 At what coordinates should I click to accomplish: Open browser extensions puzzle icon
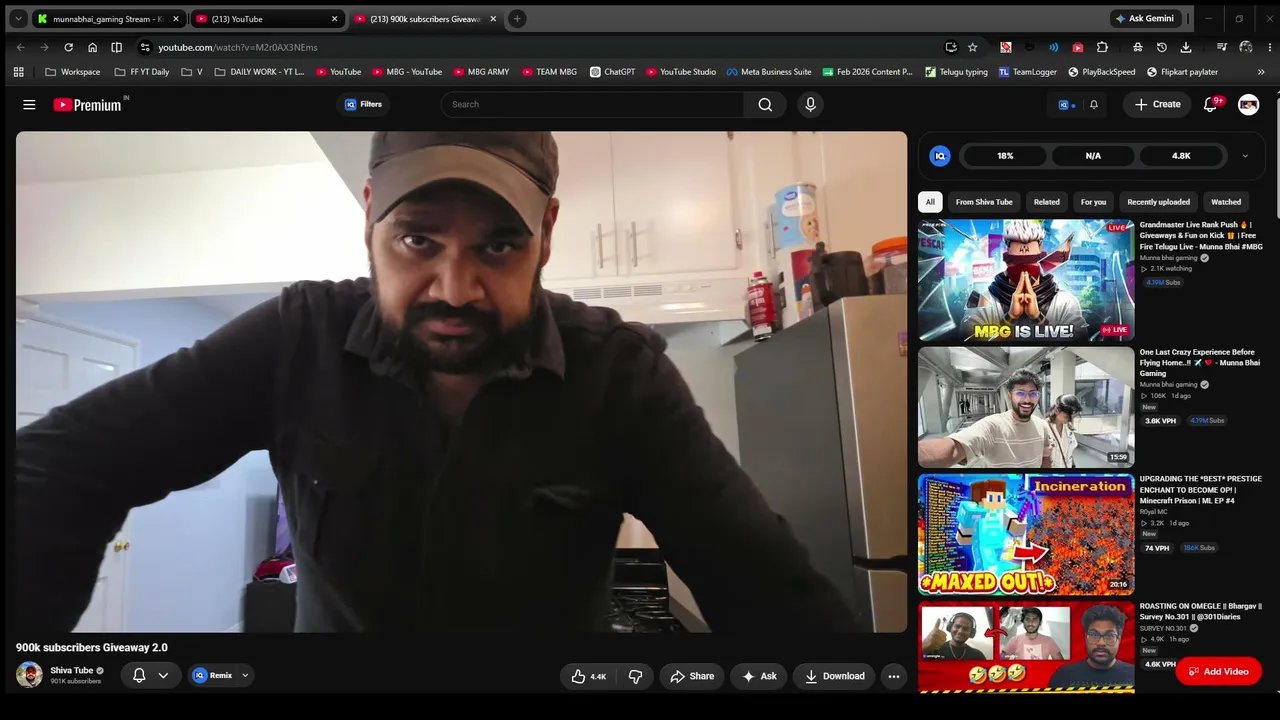[1102, 47]
